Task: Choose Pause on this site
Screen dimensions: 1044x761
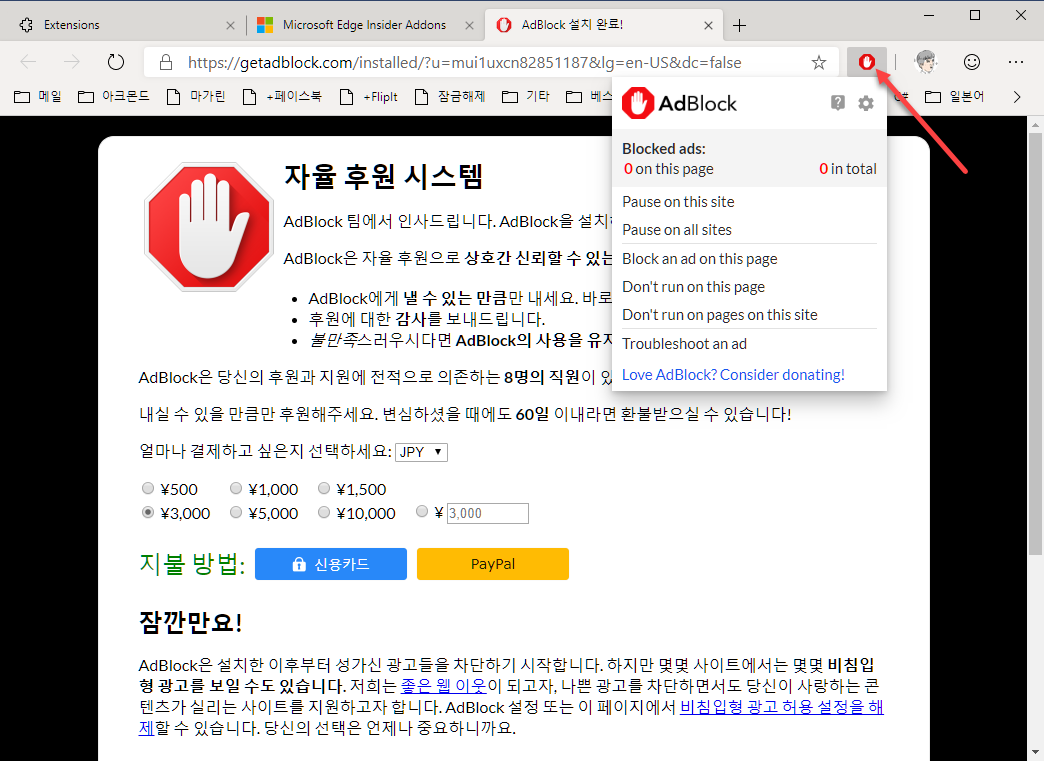Action: click(678, 202)
